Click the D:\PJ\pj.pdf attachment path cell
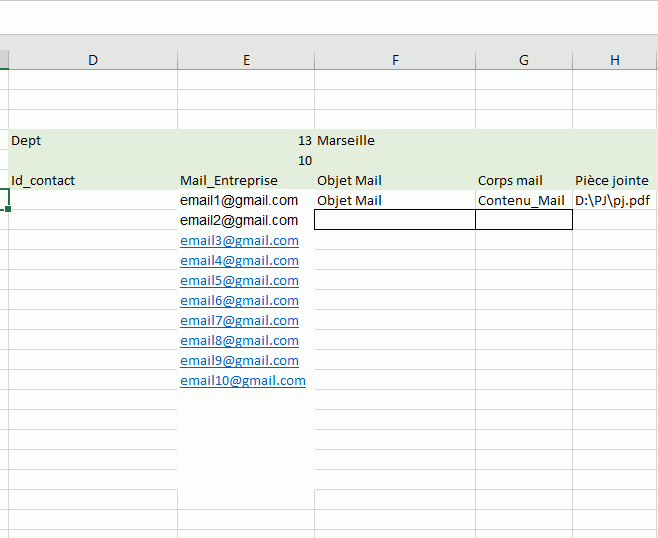This screenshot has width=658, height=538. pyautogui.click(x=613, y=200)
